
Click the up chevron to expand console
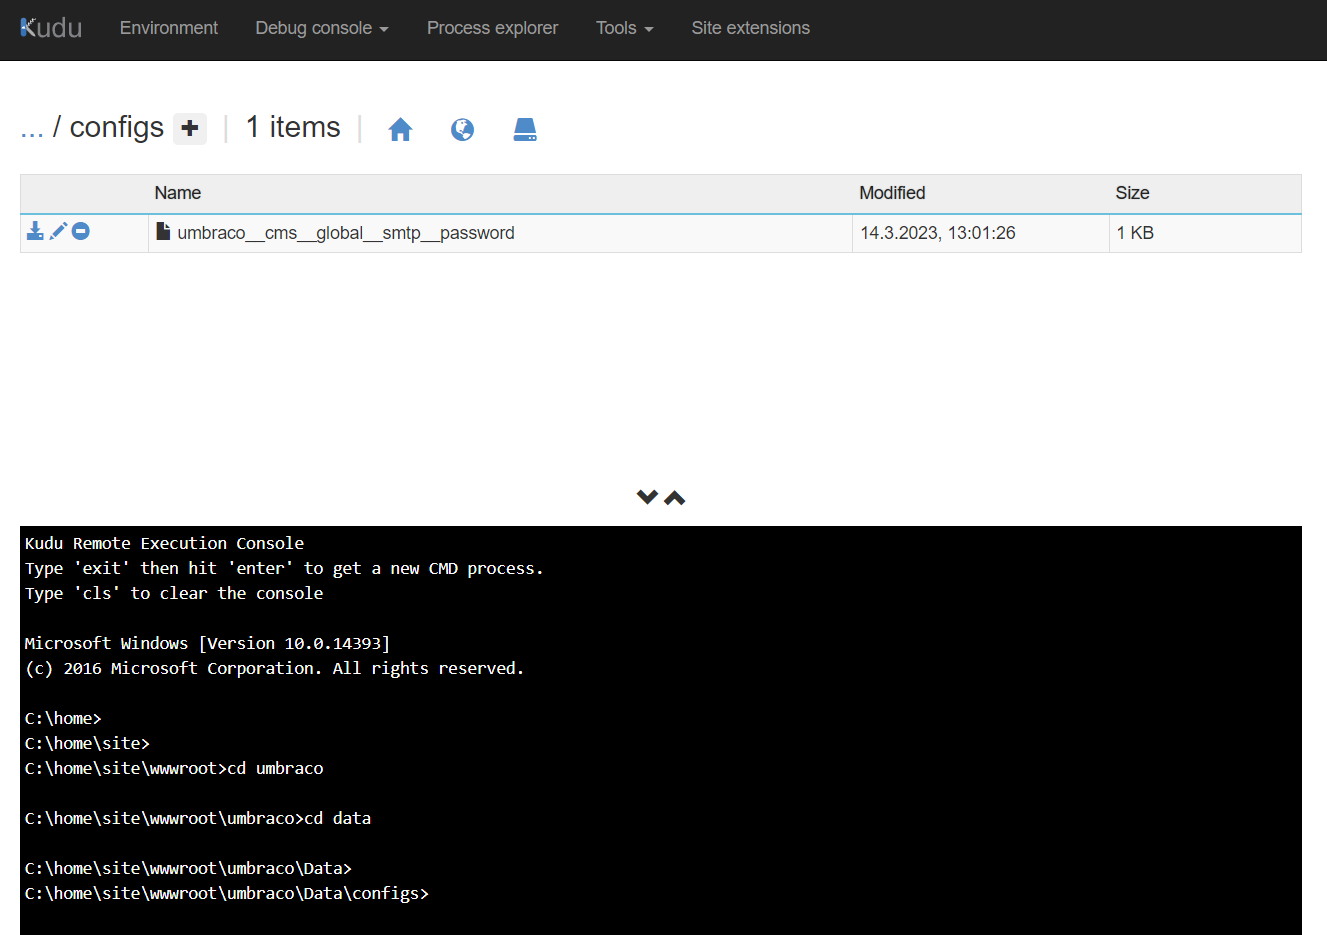(x=675, y=497)
